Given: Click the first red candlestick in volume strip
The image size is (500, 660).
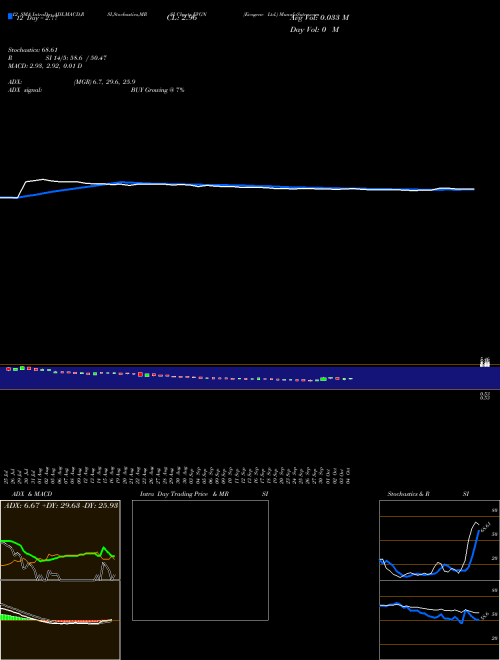Looking at the screenshot, I should tap(8, 369).
